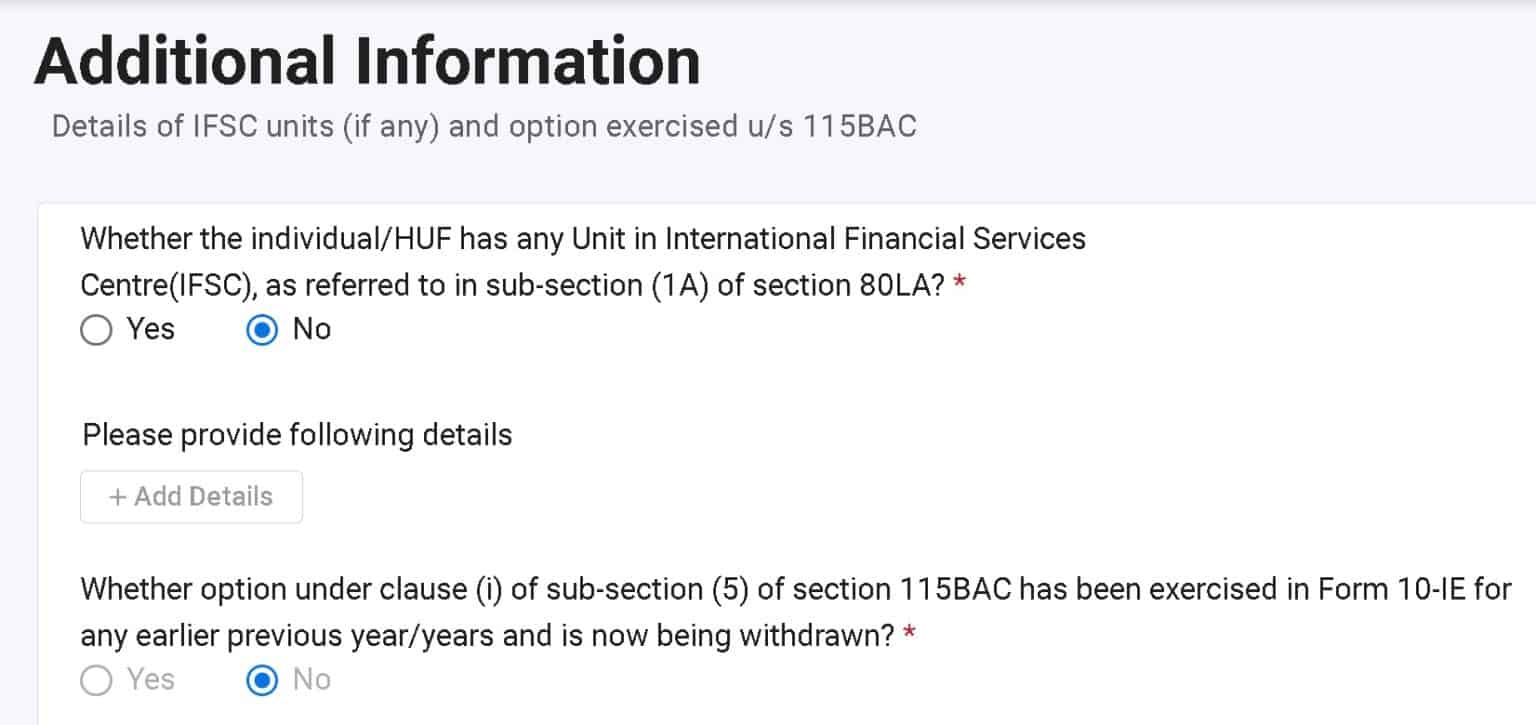Select No for Form 10-IE withdrawal question
Screen dimensions: 1536x725
coord(261,680)
